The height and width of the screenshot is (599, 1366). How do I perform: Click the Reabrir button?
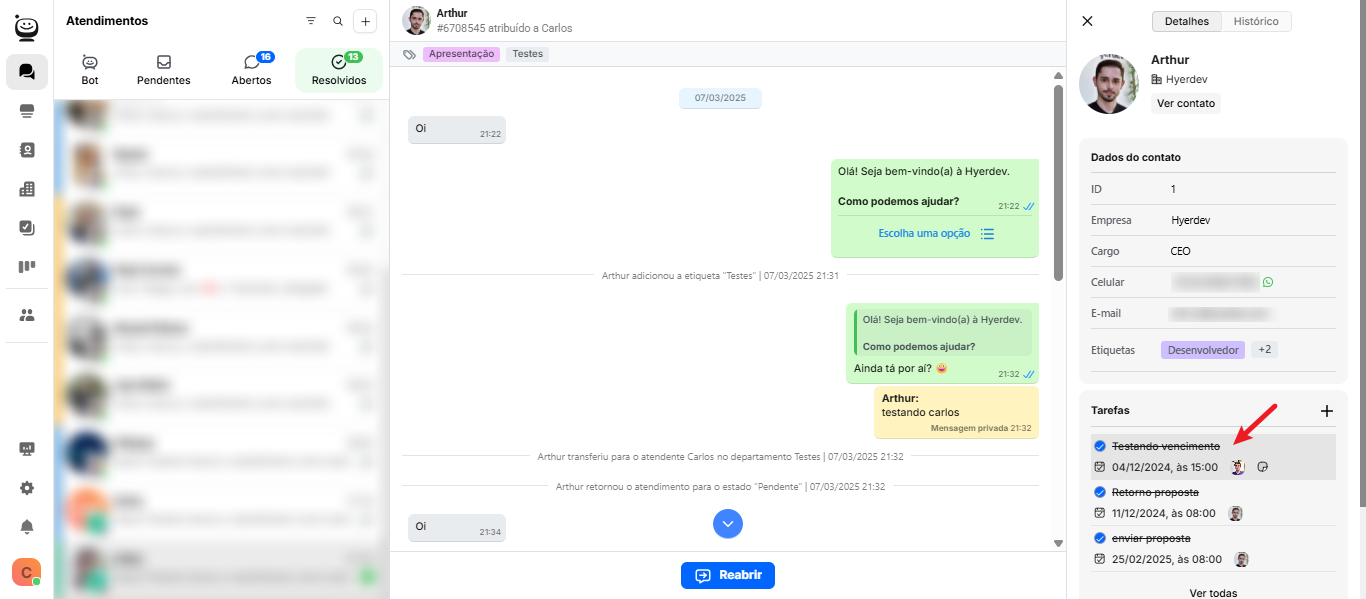point(728,575)
